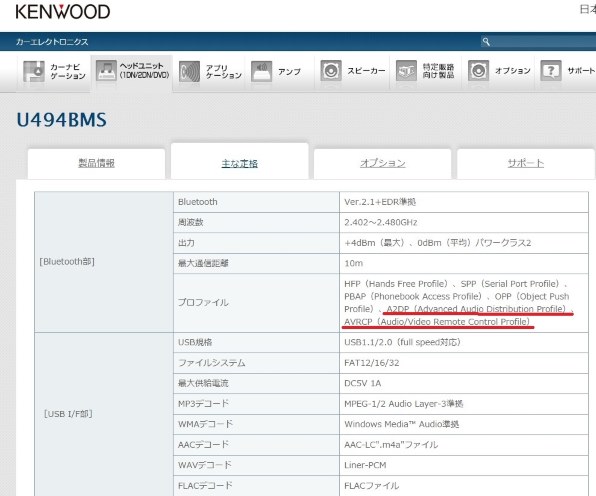Switch to オプション product tab
Image resolution: width=596 pixels, height=496 pixels.
click(383, 163)
